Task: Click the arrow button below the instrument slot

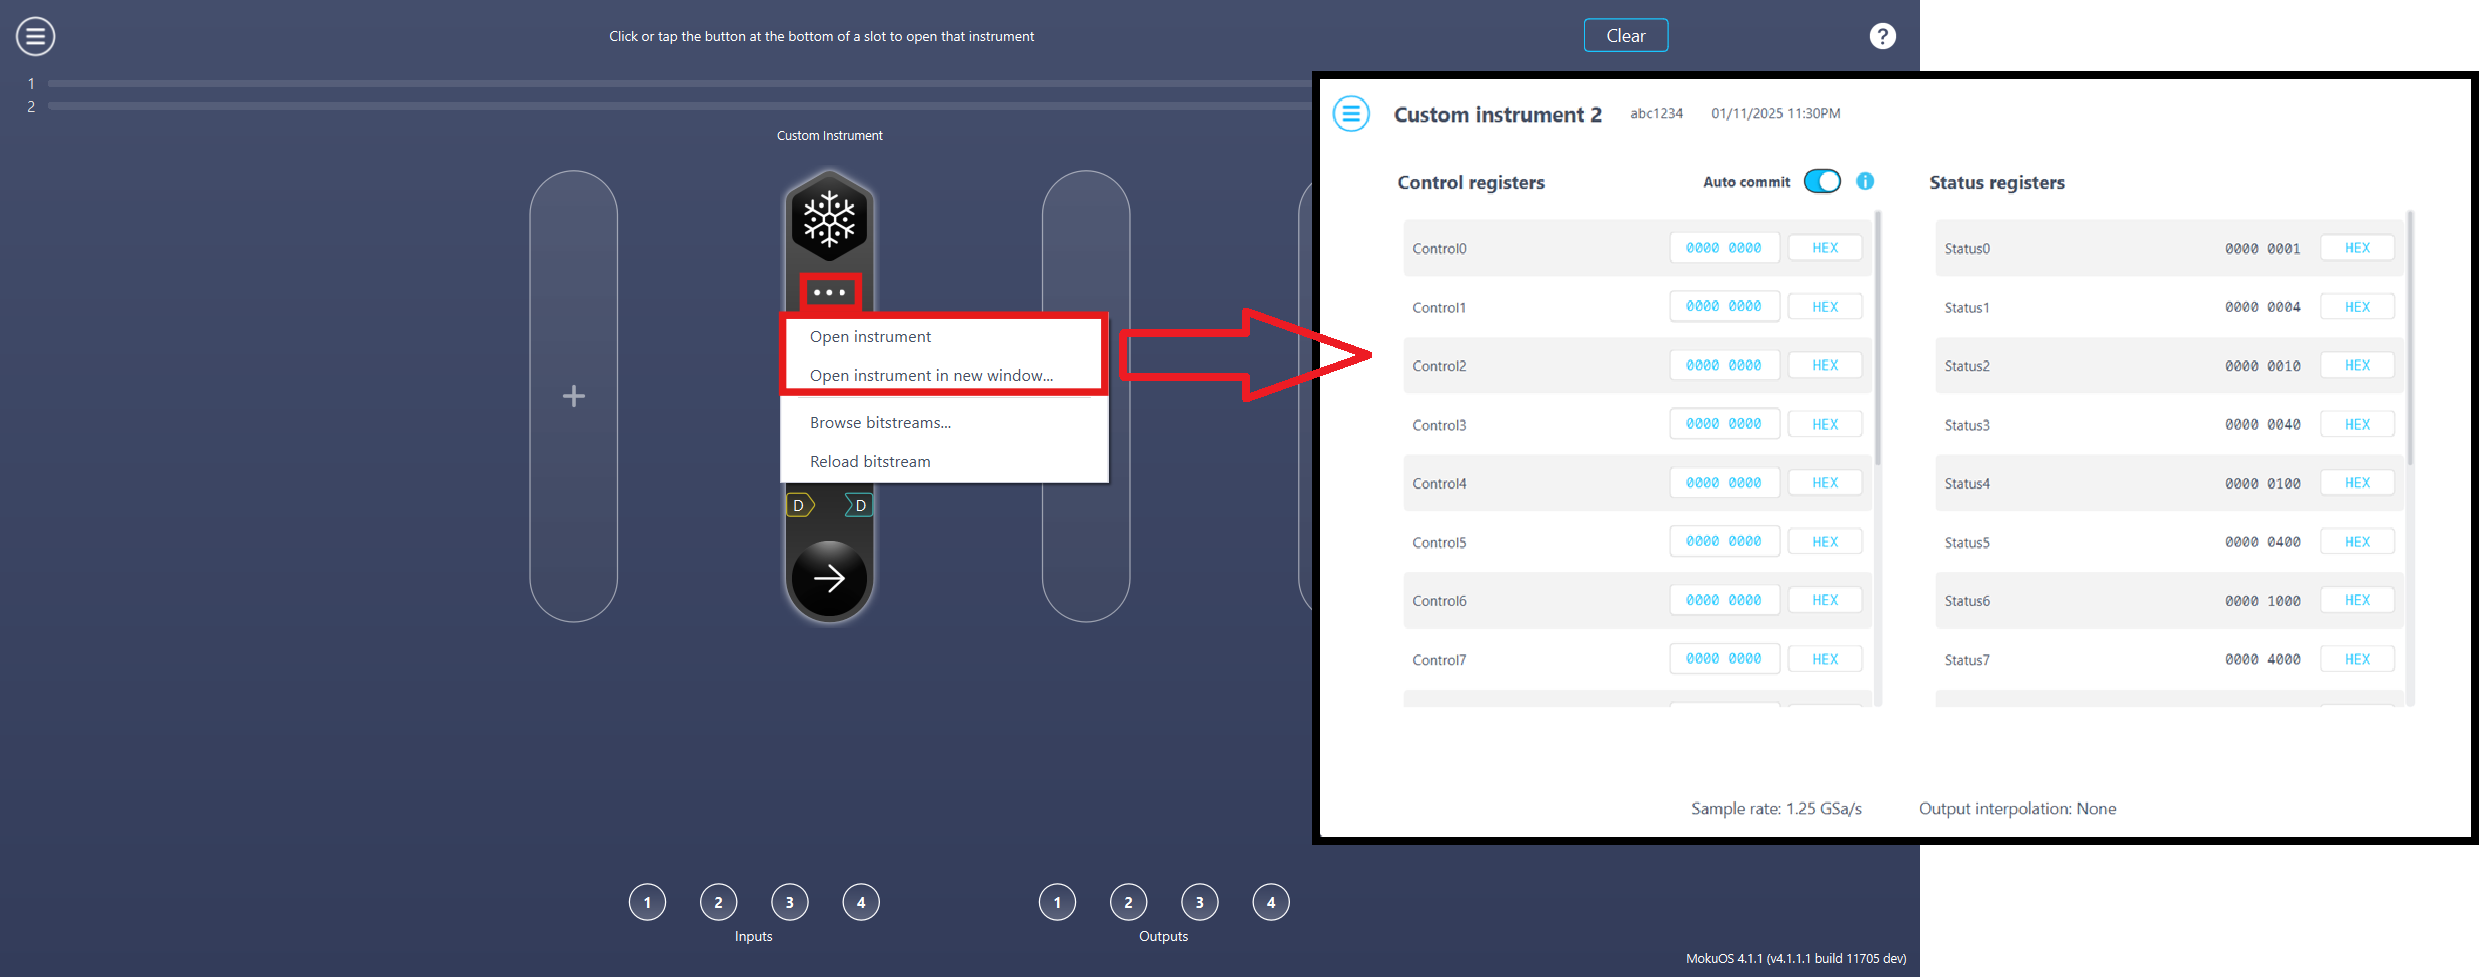Action: (x=828, y=577)
